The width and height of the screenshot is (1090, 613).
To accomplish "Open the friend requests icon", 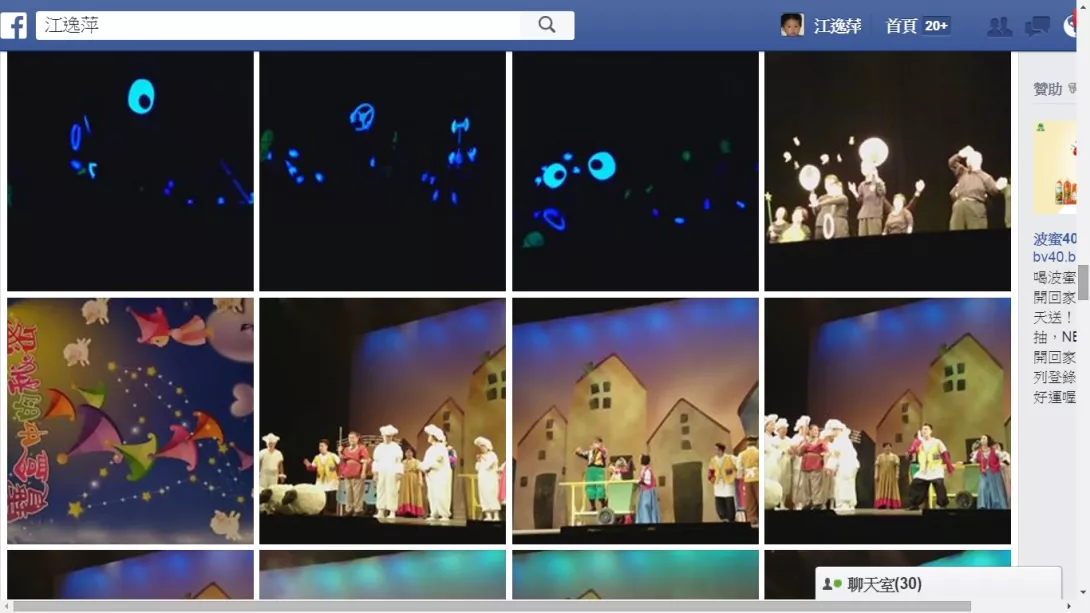I will click(1000, 26).
